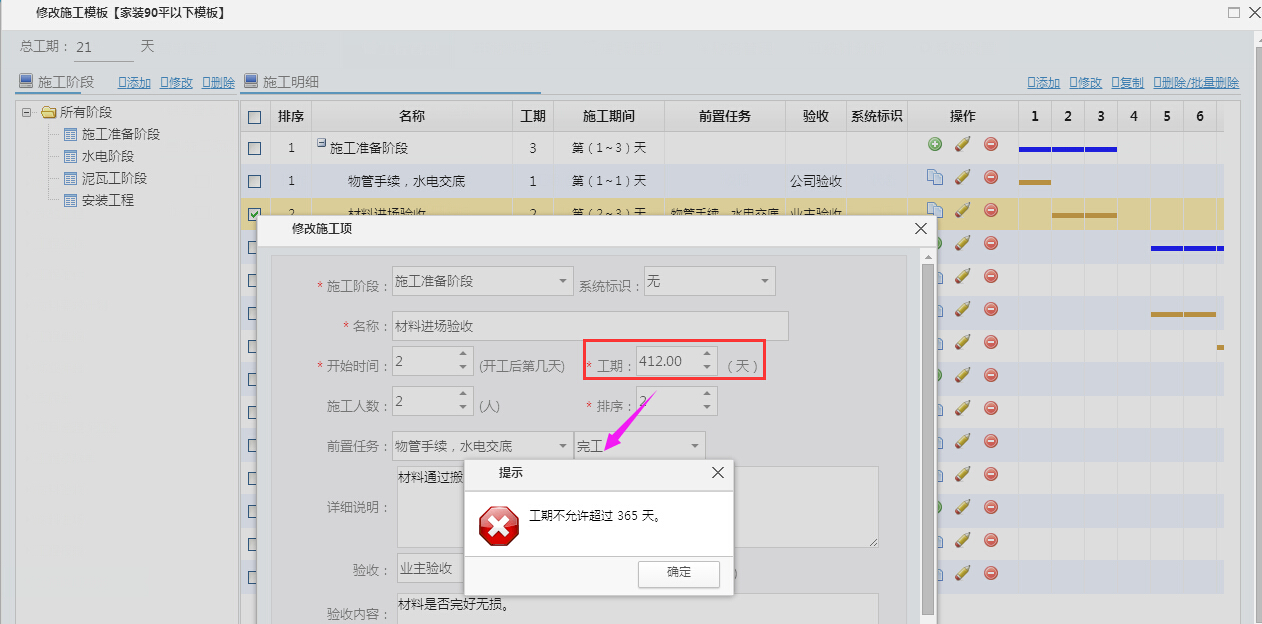This screenshot has height=624, width=1262.
Task: Close the 修改施工项 dialog with X
Action: (x=921, y=229)
